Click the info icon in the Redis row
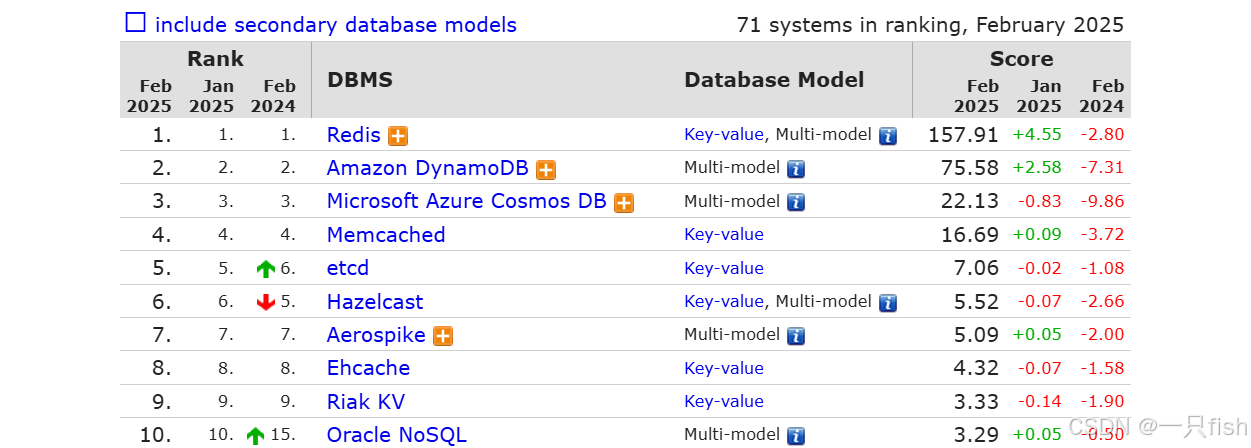The image size is (1251, 448). click(x=888, y=136)
